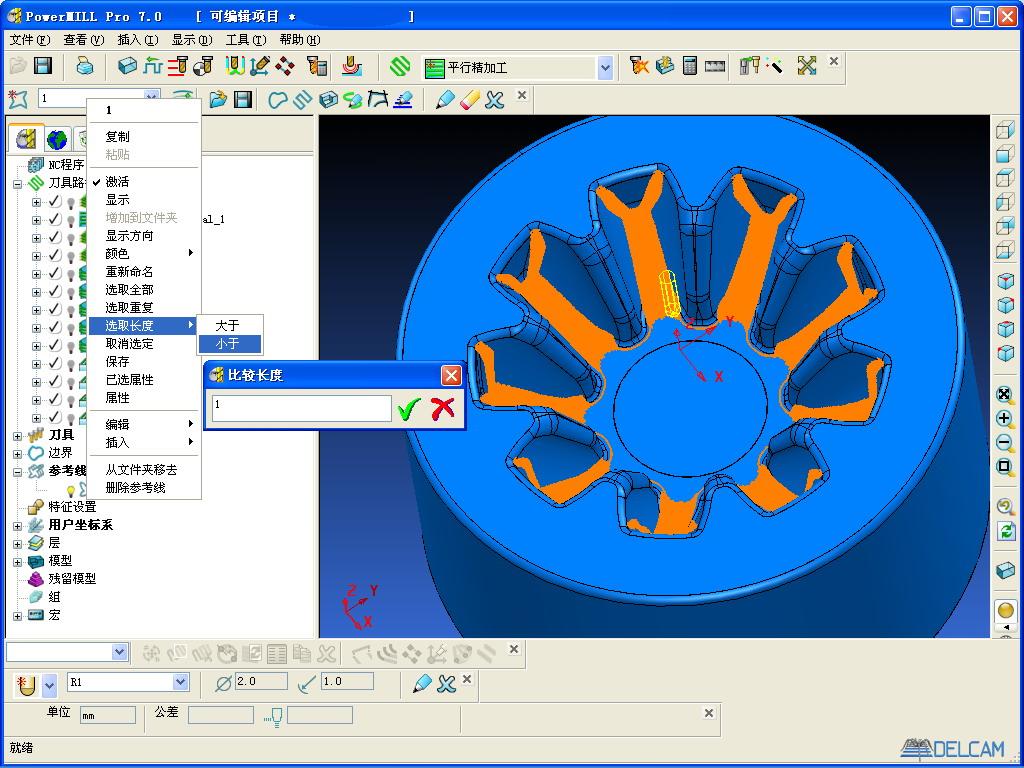Click the create pattern star icon
The image size is (1024, 768).
[18, 99]
